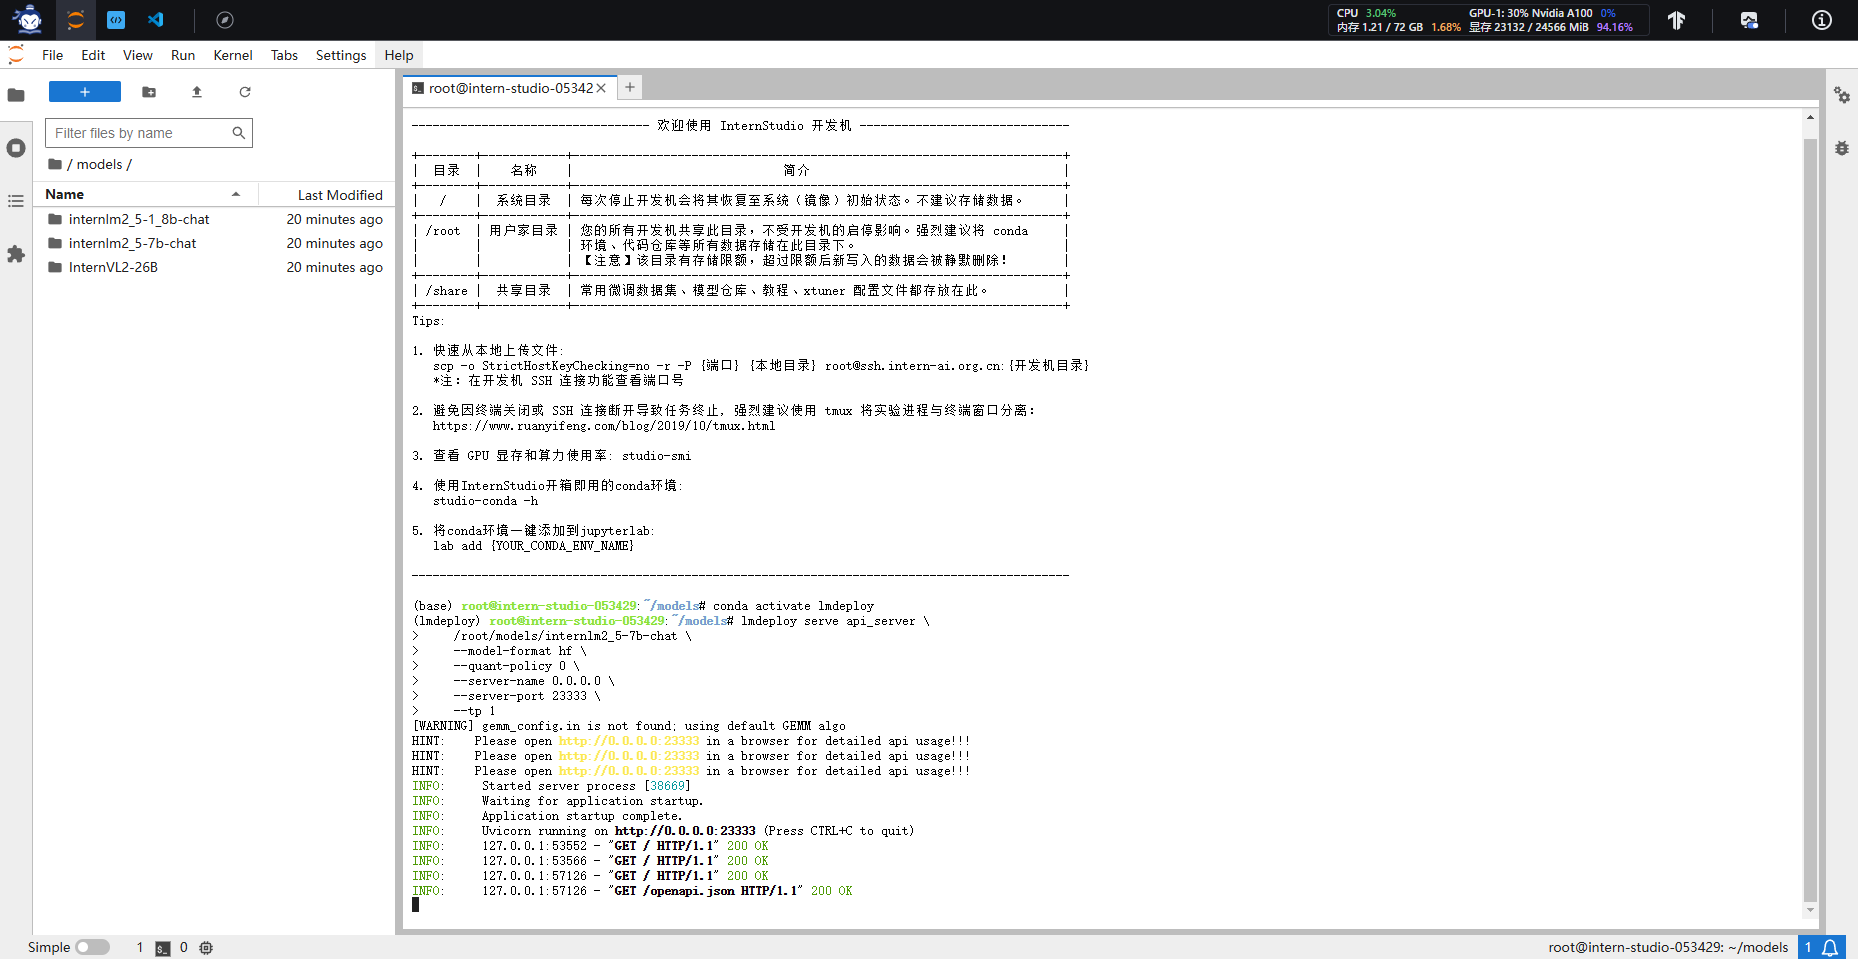Open the Extension Manager sidebar
1858x959 pixels.
point(16,254)
